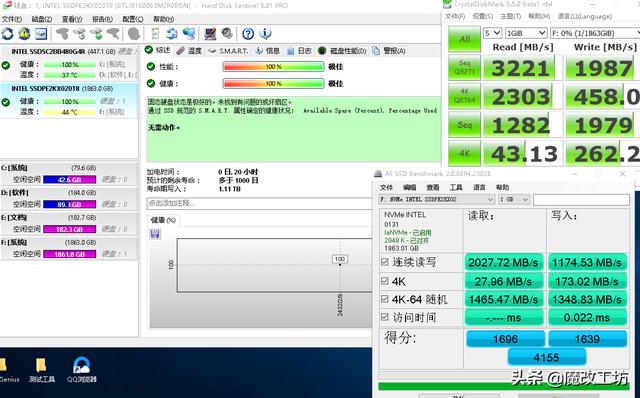Toggle the 4K-64 随机 checkbox
The height and width of the screenshot is (398, 640).
pyautogui.click(x=384, y=299)
